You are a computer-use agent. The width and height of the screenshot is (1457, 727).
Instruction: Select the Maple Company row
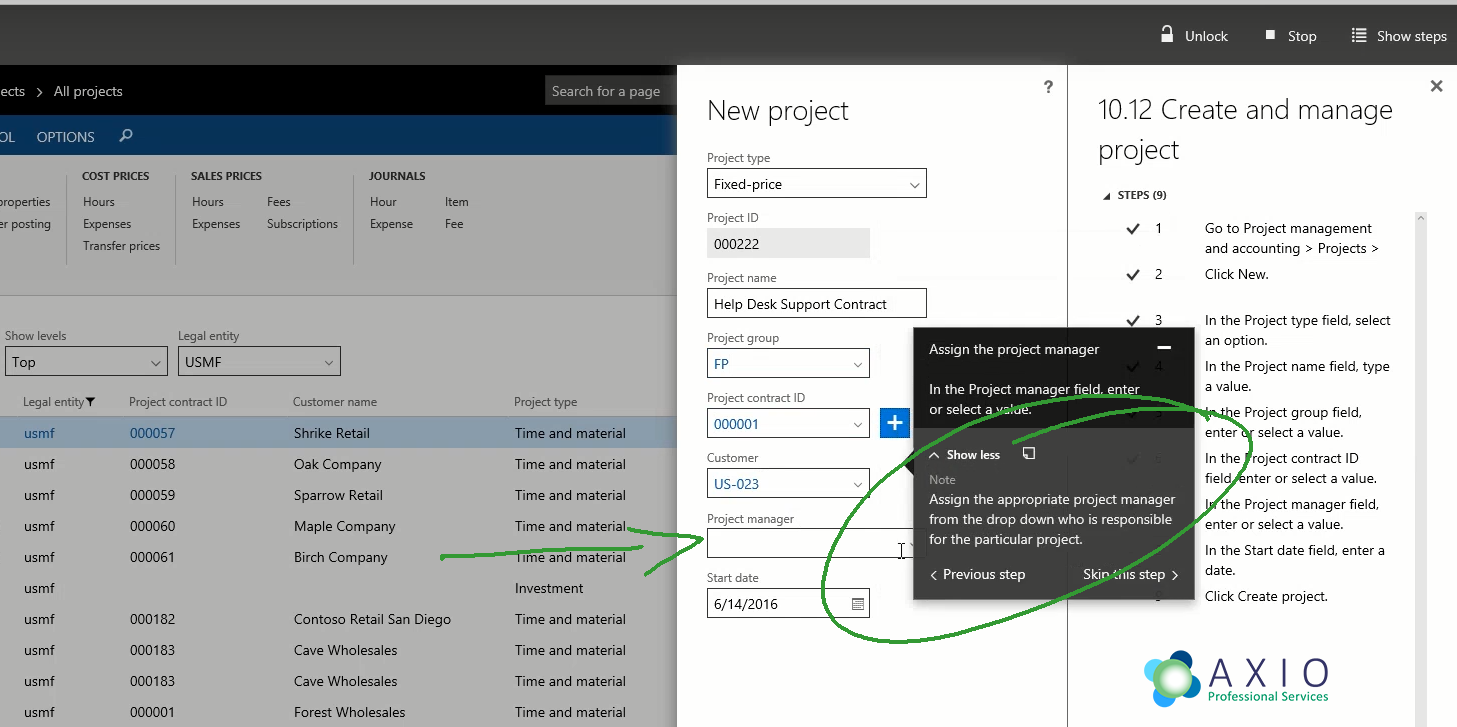(x=338, y=526)
